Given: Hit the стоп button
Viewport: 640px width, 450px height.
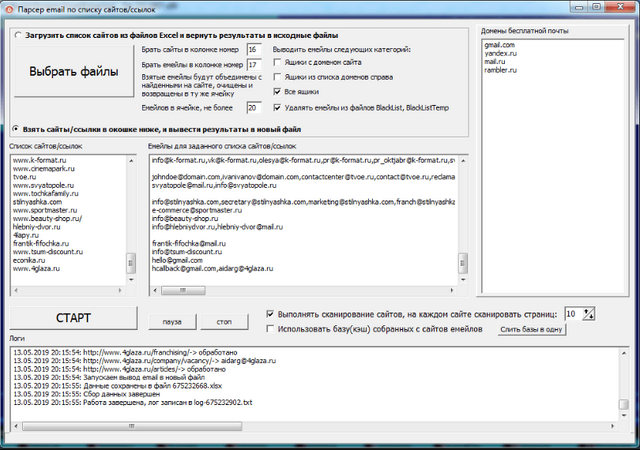Looking at the screenshot, I should tap(224, 322).
